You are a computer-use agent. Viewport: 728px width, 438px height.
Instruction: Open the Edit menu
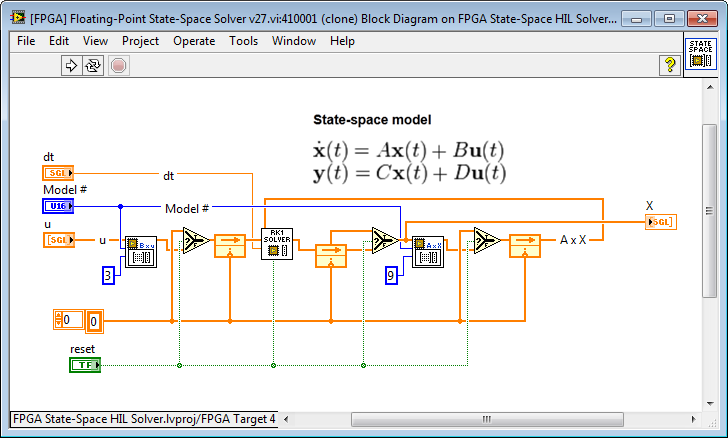(59, 41)
